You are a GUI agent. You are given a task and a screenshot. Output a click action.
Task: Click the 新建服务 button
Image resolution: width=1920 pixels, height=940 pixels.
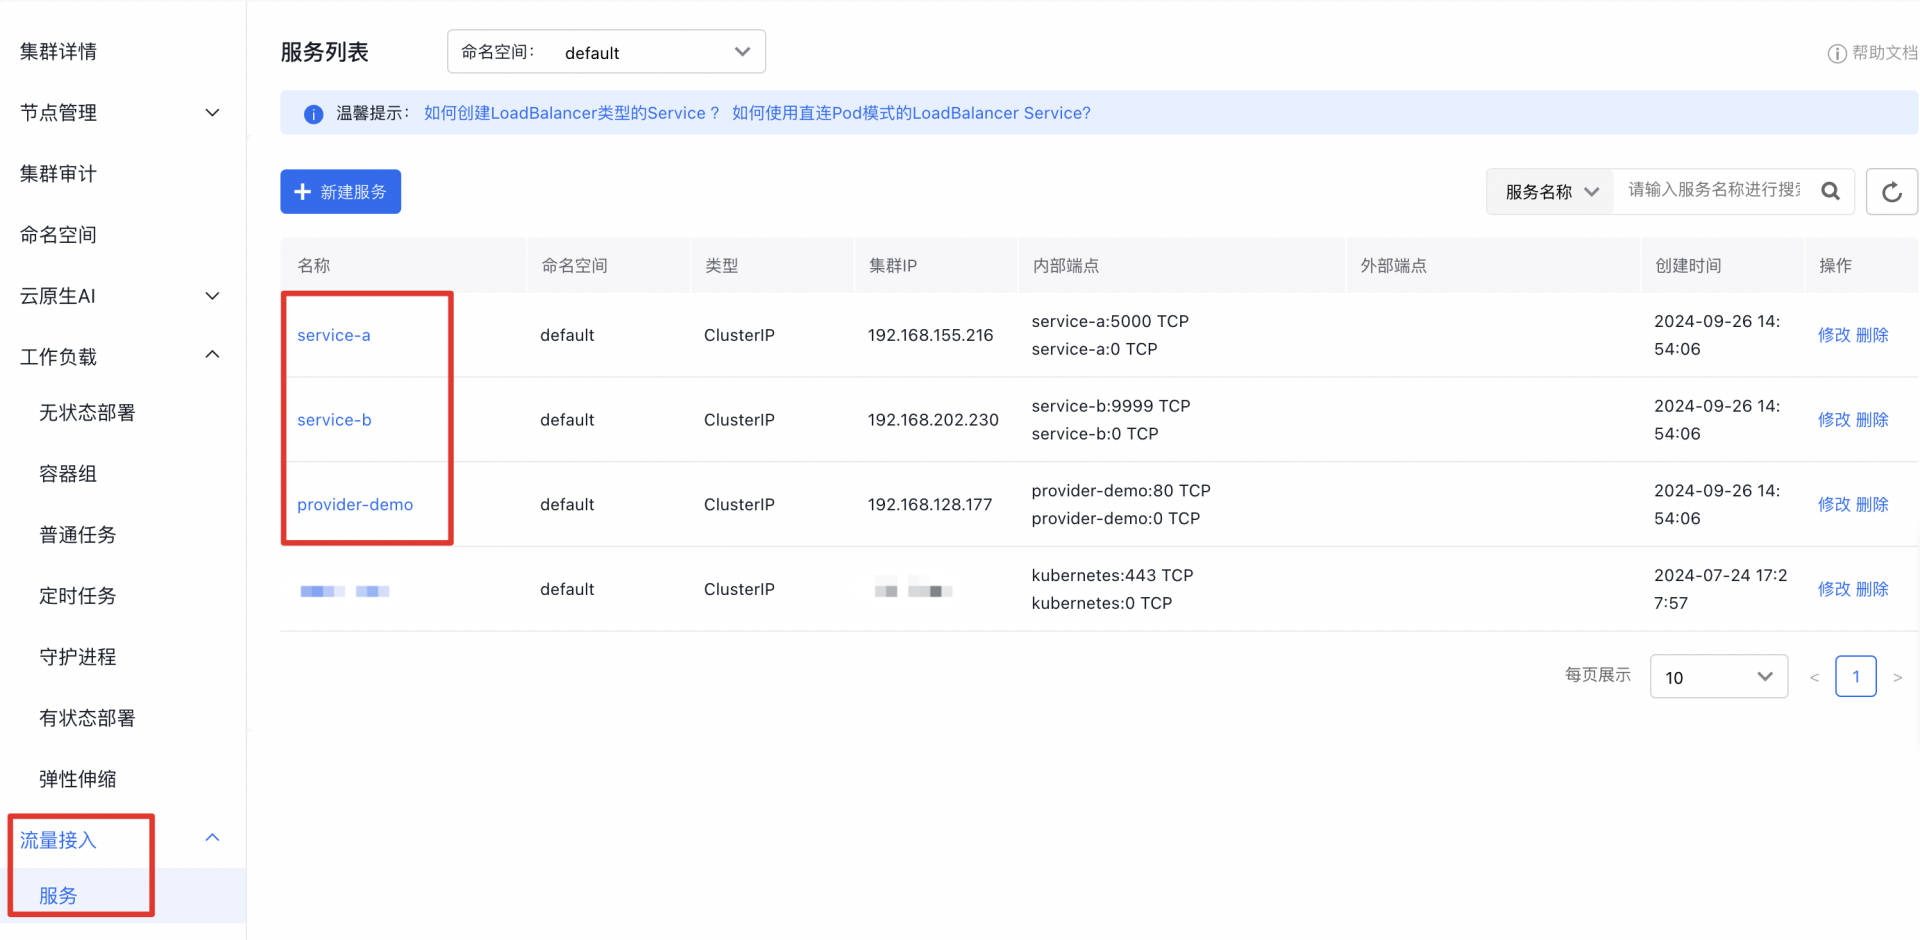[x=340, y=191]
